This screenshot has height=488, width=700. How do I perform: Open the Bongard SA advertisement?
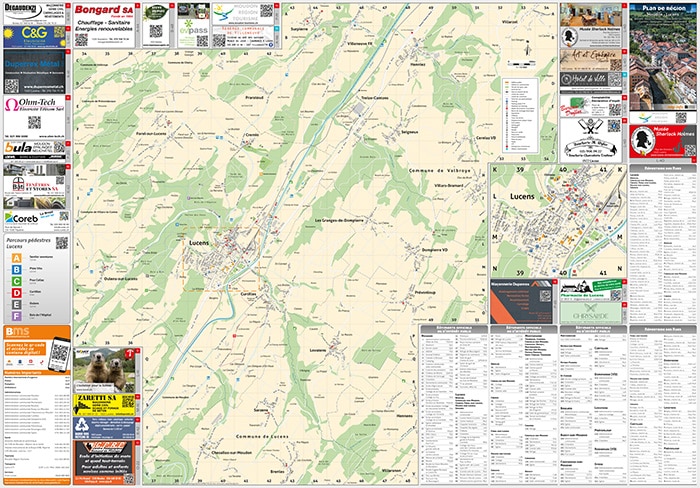[103, 25]
